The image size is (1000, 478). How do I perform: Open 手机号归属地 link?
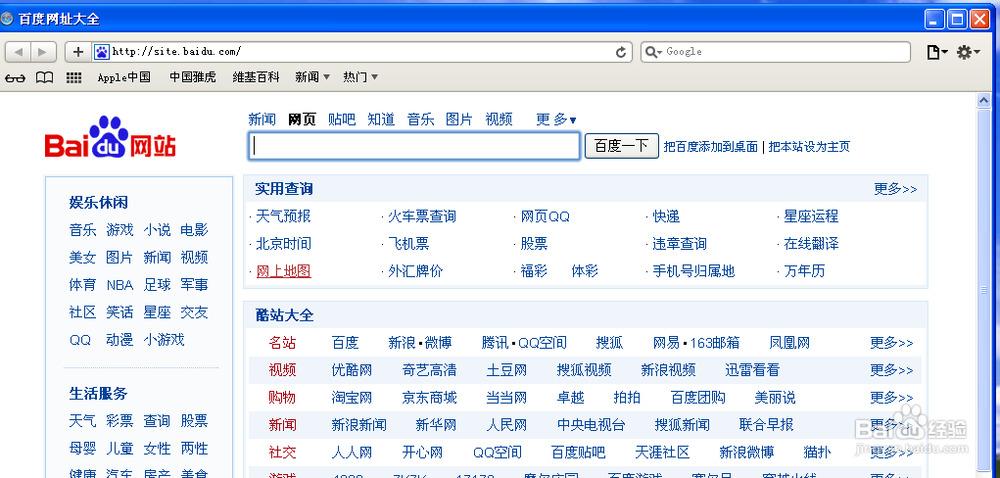694,271
